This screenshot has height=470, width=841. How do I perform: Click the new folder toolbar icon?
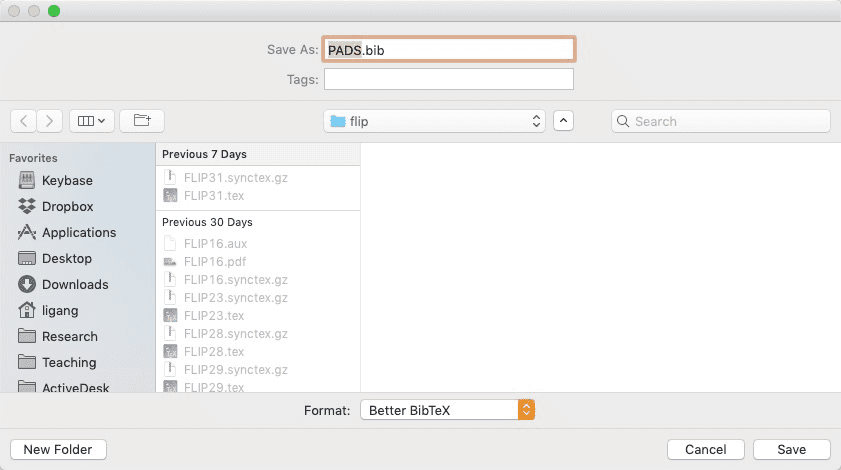coord(142,121)
